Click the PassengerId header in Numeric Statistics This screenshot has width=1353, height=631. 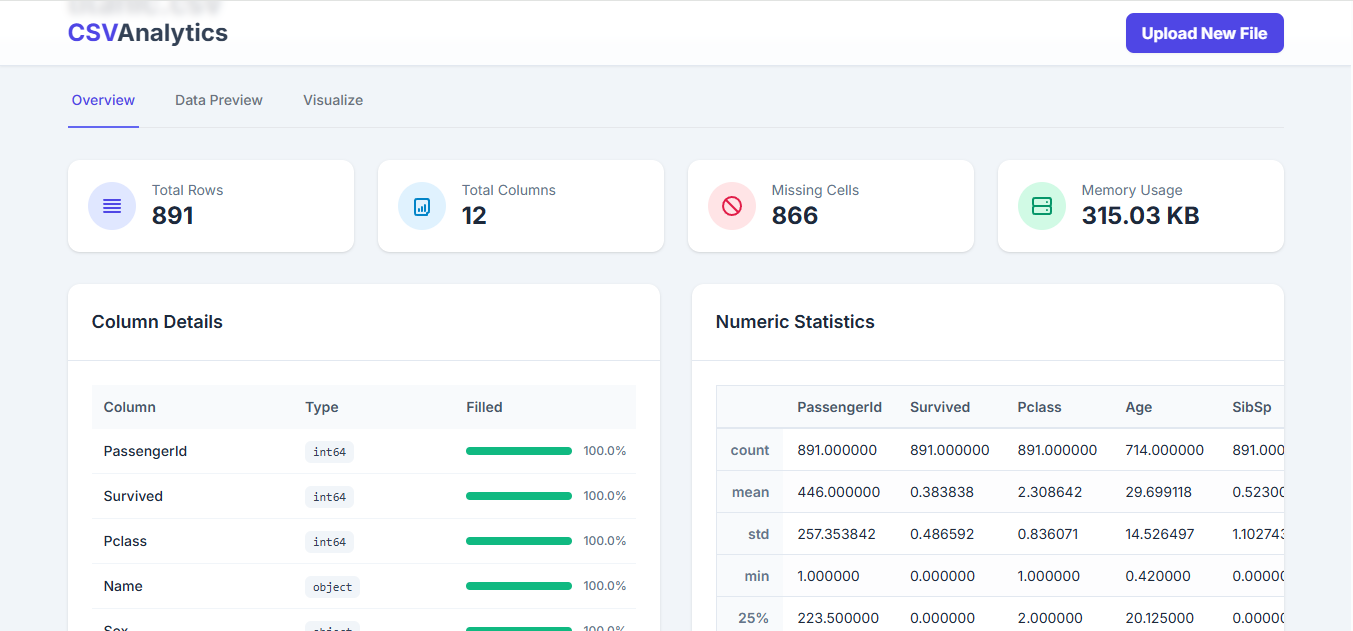(839, 407)
